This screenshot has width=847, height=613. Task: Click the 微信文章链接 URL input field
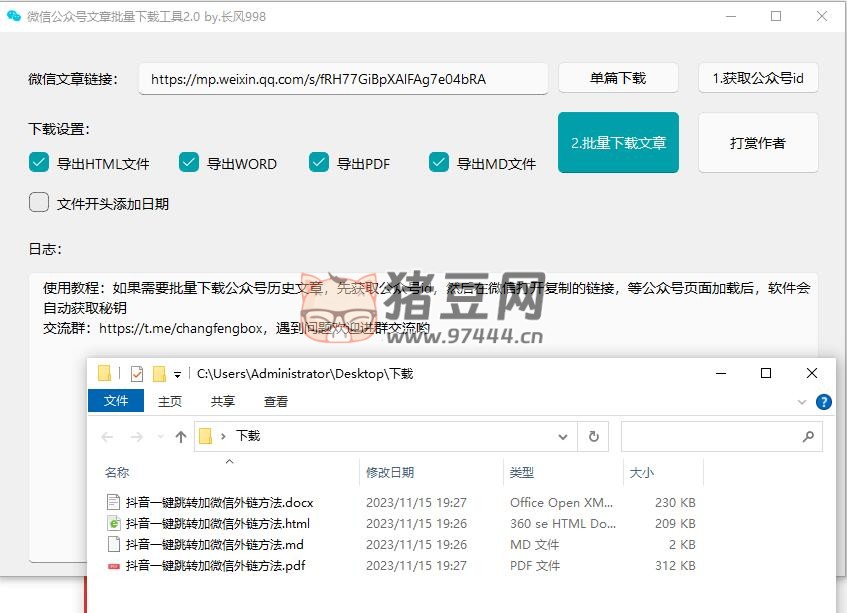(343, 79)
